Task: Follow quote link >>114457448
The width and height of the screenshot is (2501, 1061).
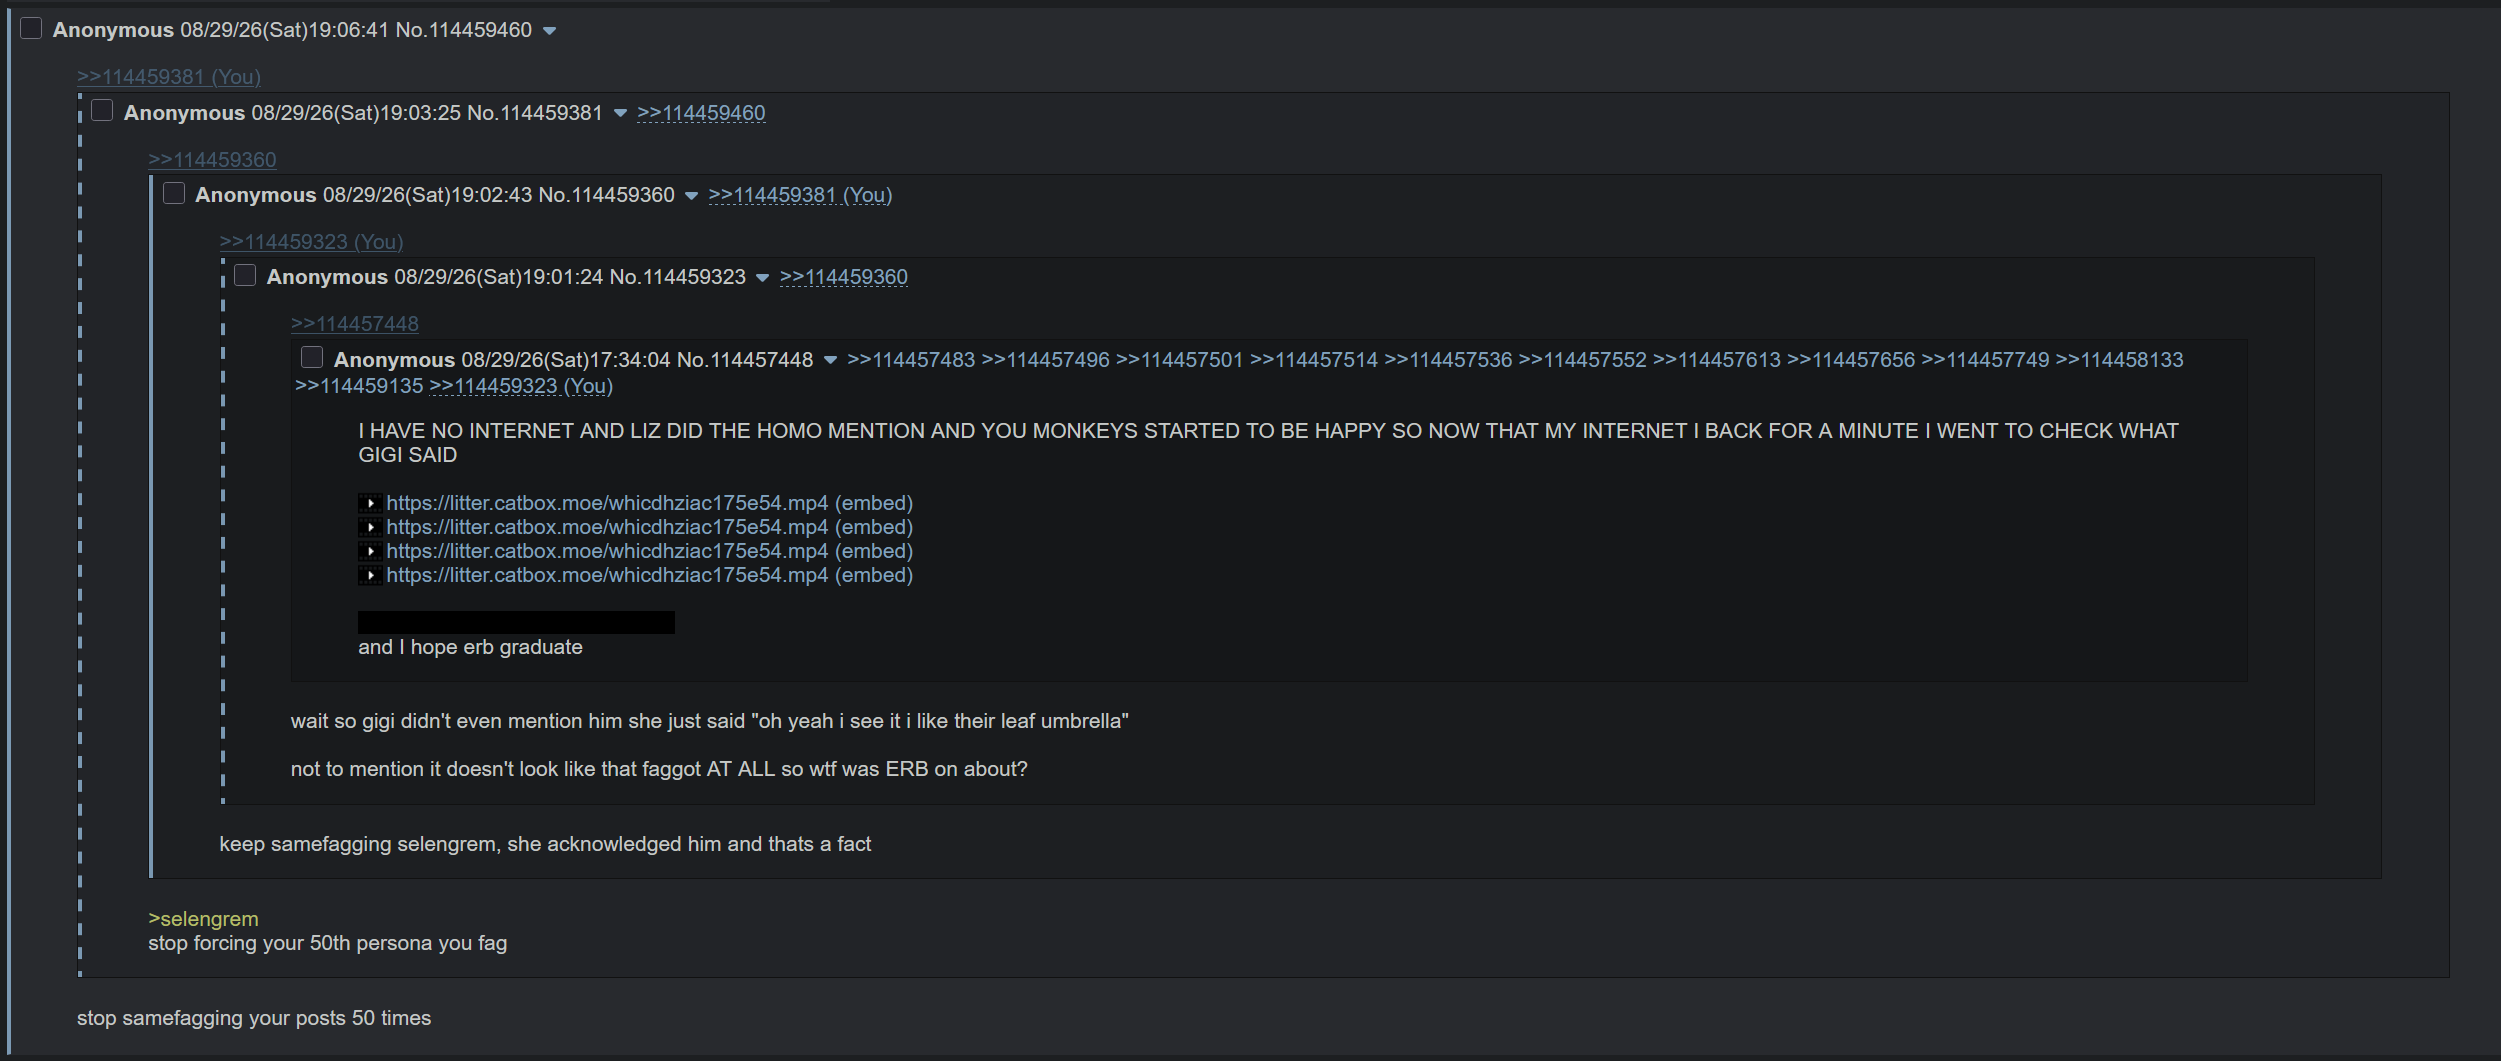Action: 355,324
